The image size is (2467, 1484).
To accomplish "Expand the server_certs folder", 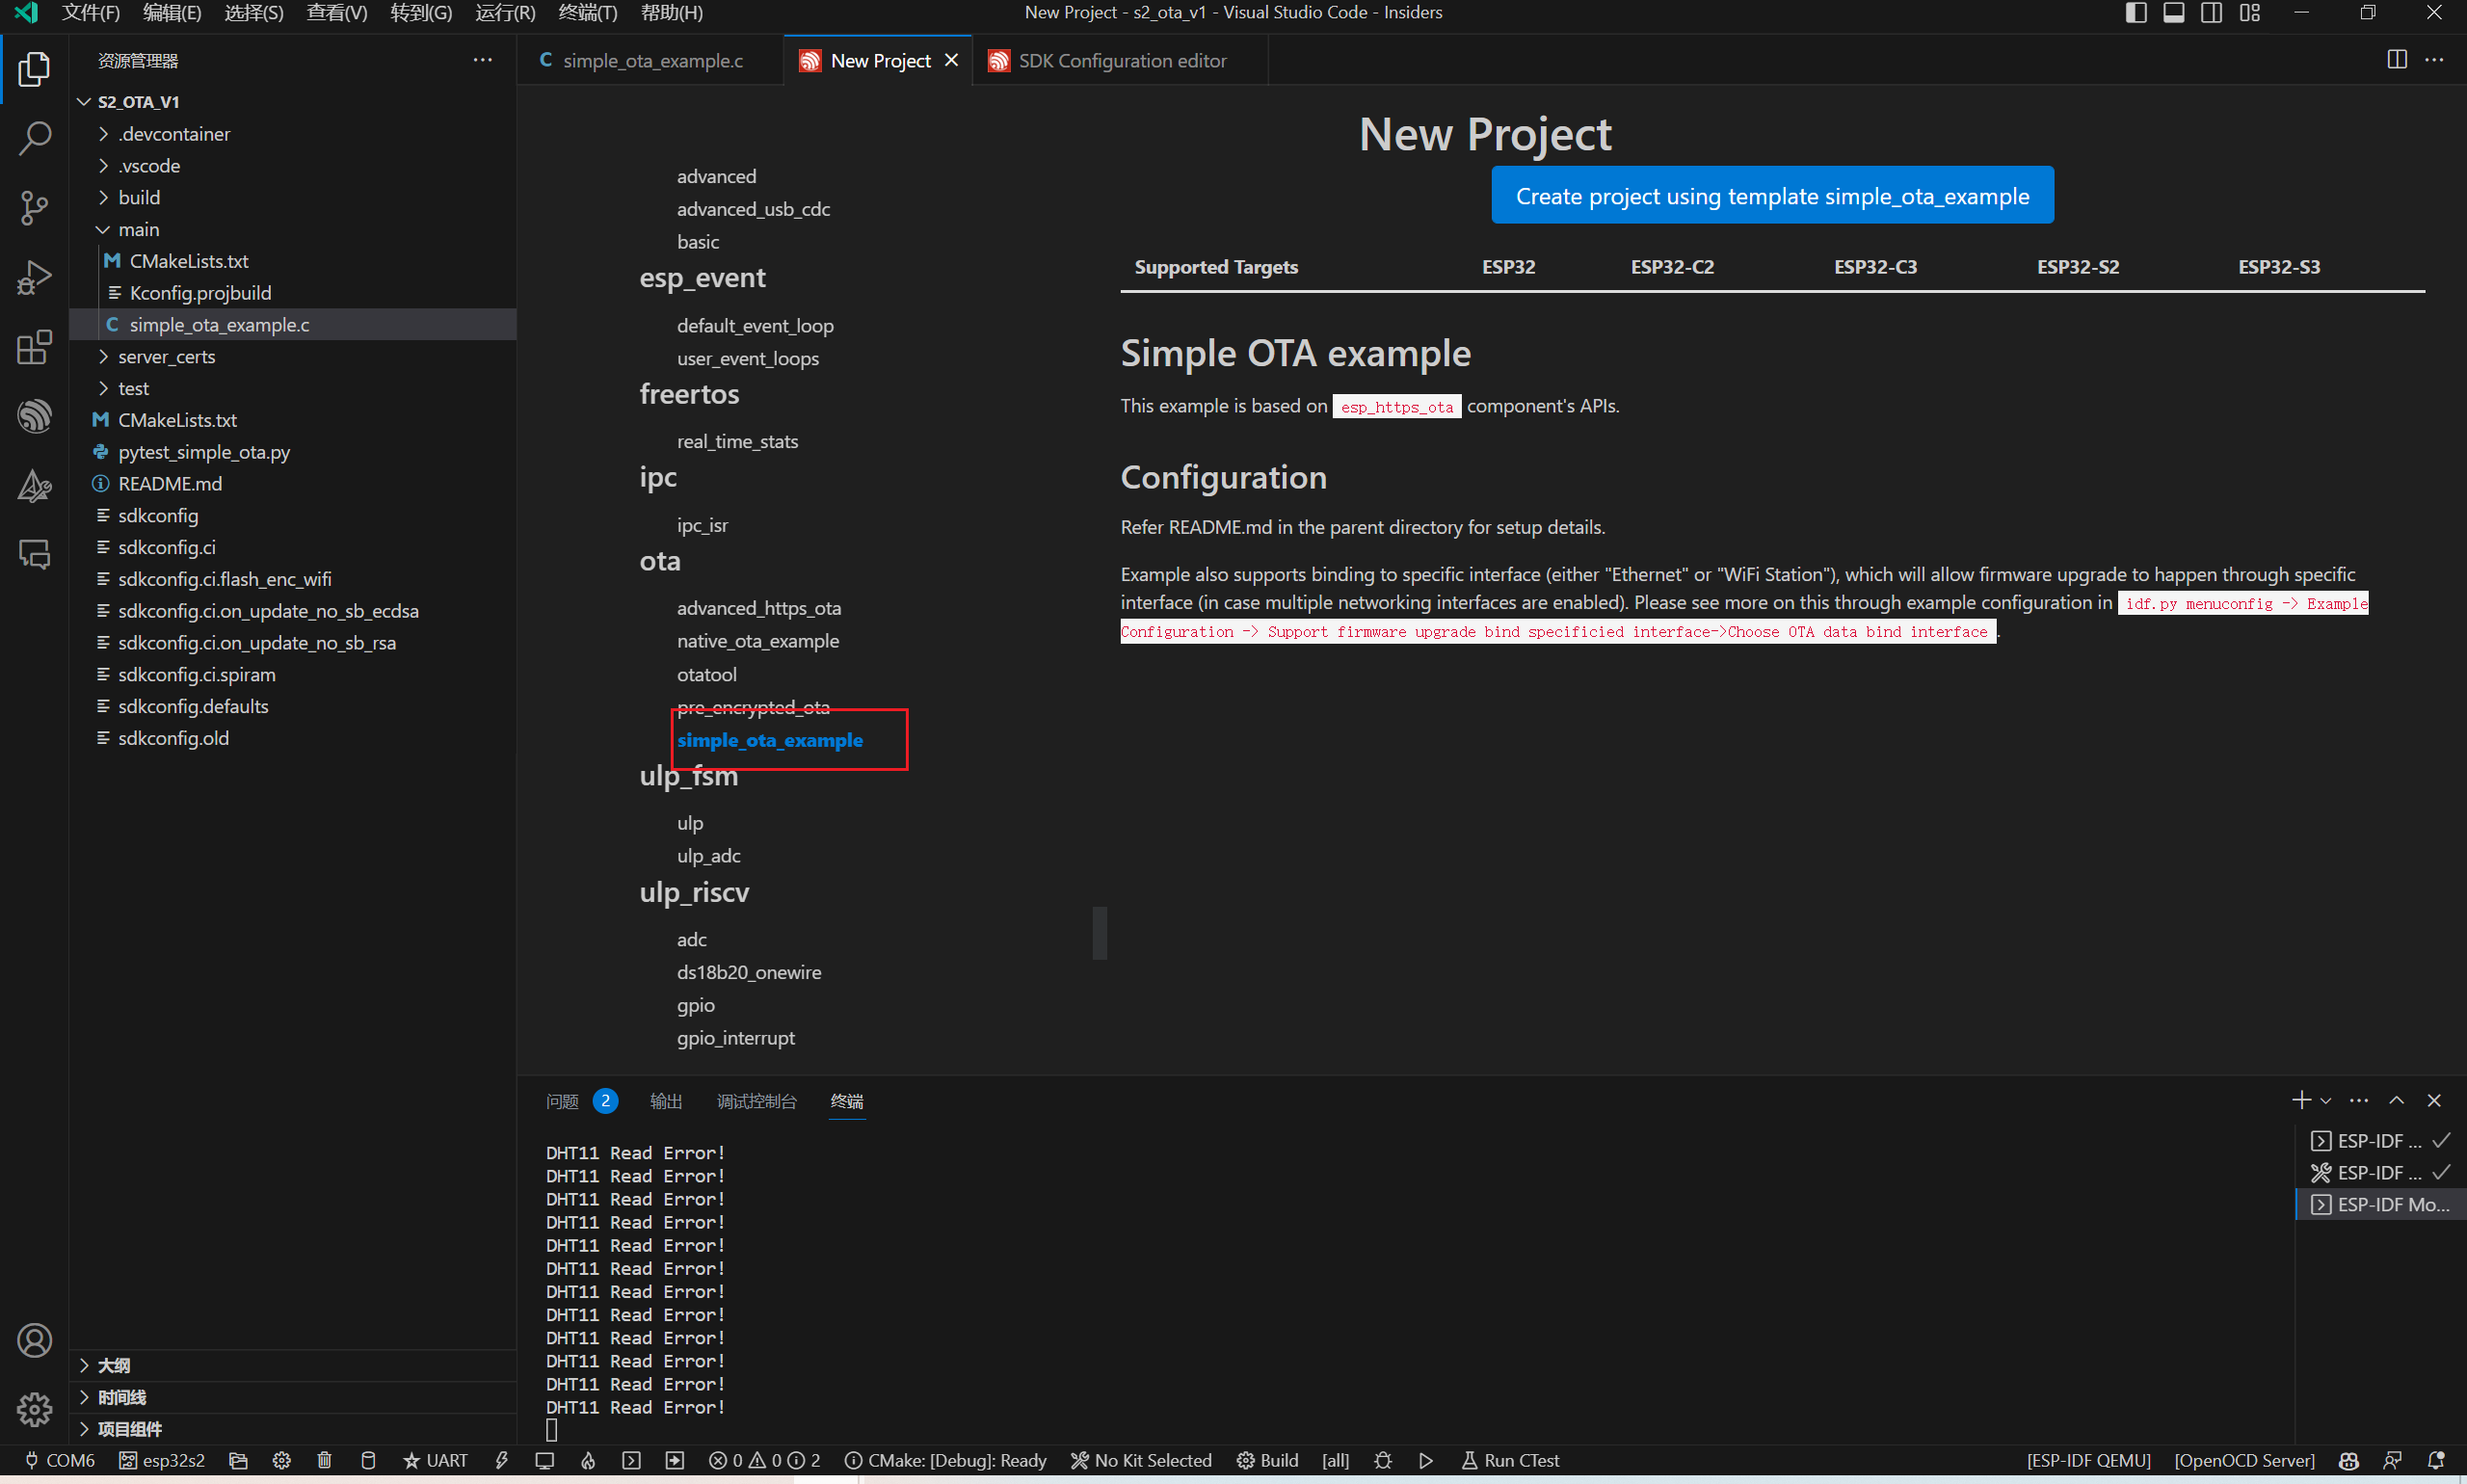I will (166, 357).
